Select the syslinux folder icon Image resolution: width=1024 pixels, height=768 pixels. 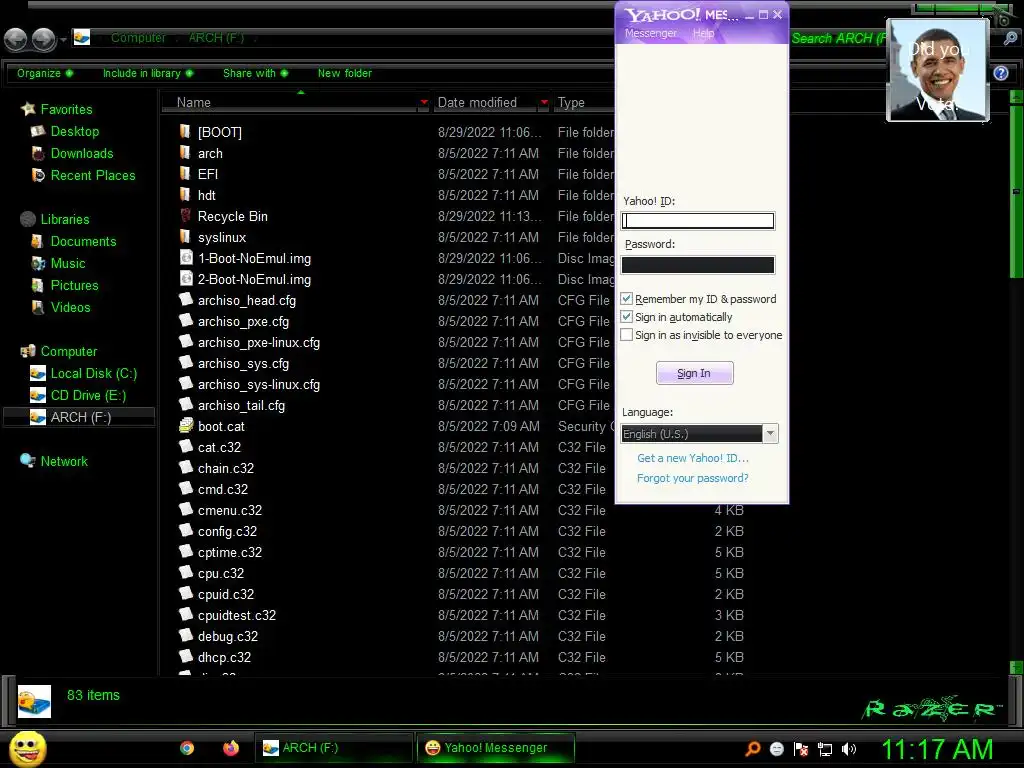tap(185, 236)
